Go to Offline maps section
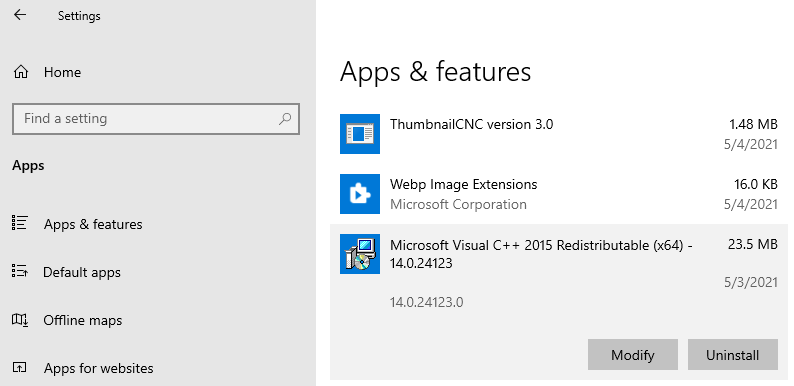The width and height of the screenshot is (794, 386). [83, 320]
